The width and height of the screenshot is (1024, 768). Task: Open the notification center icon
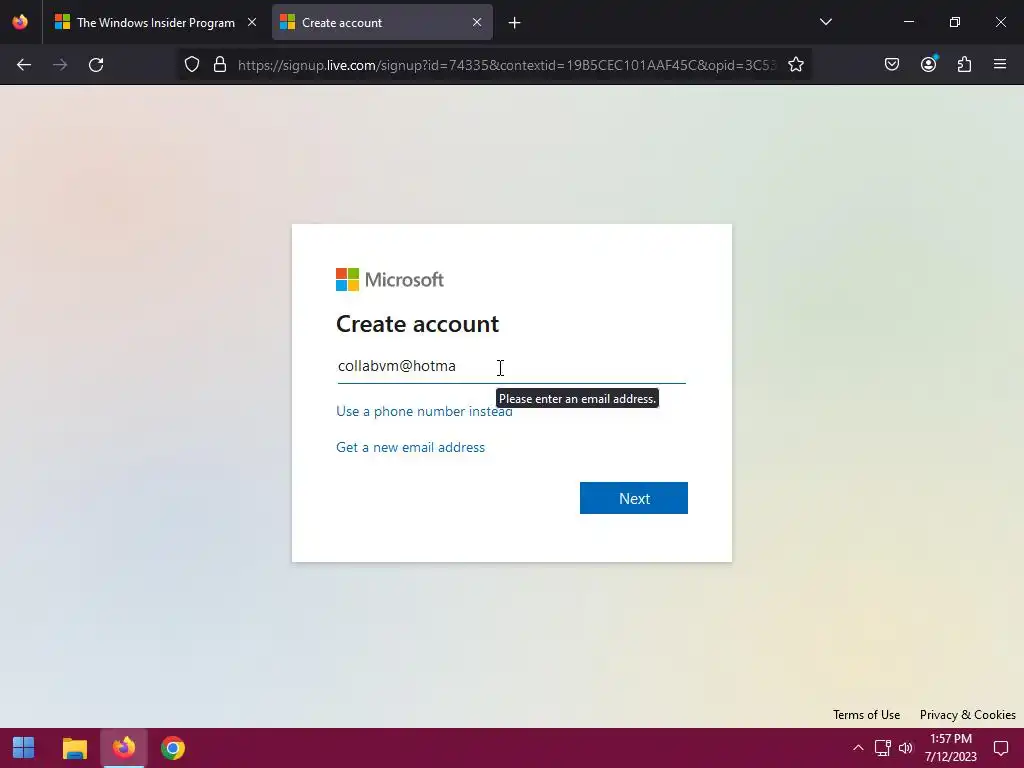tap(1000, 748)
